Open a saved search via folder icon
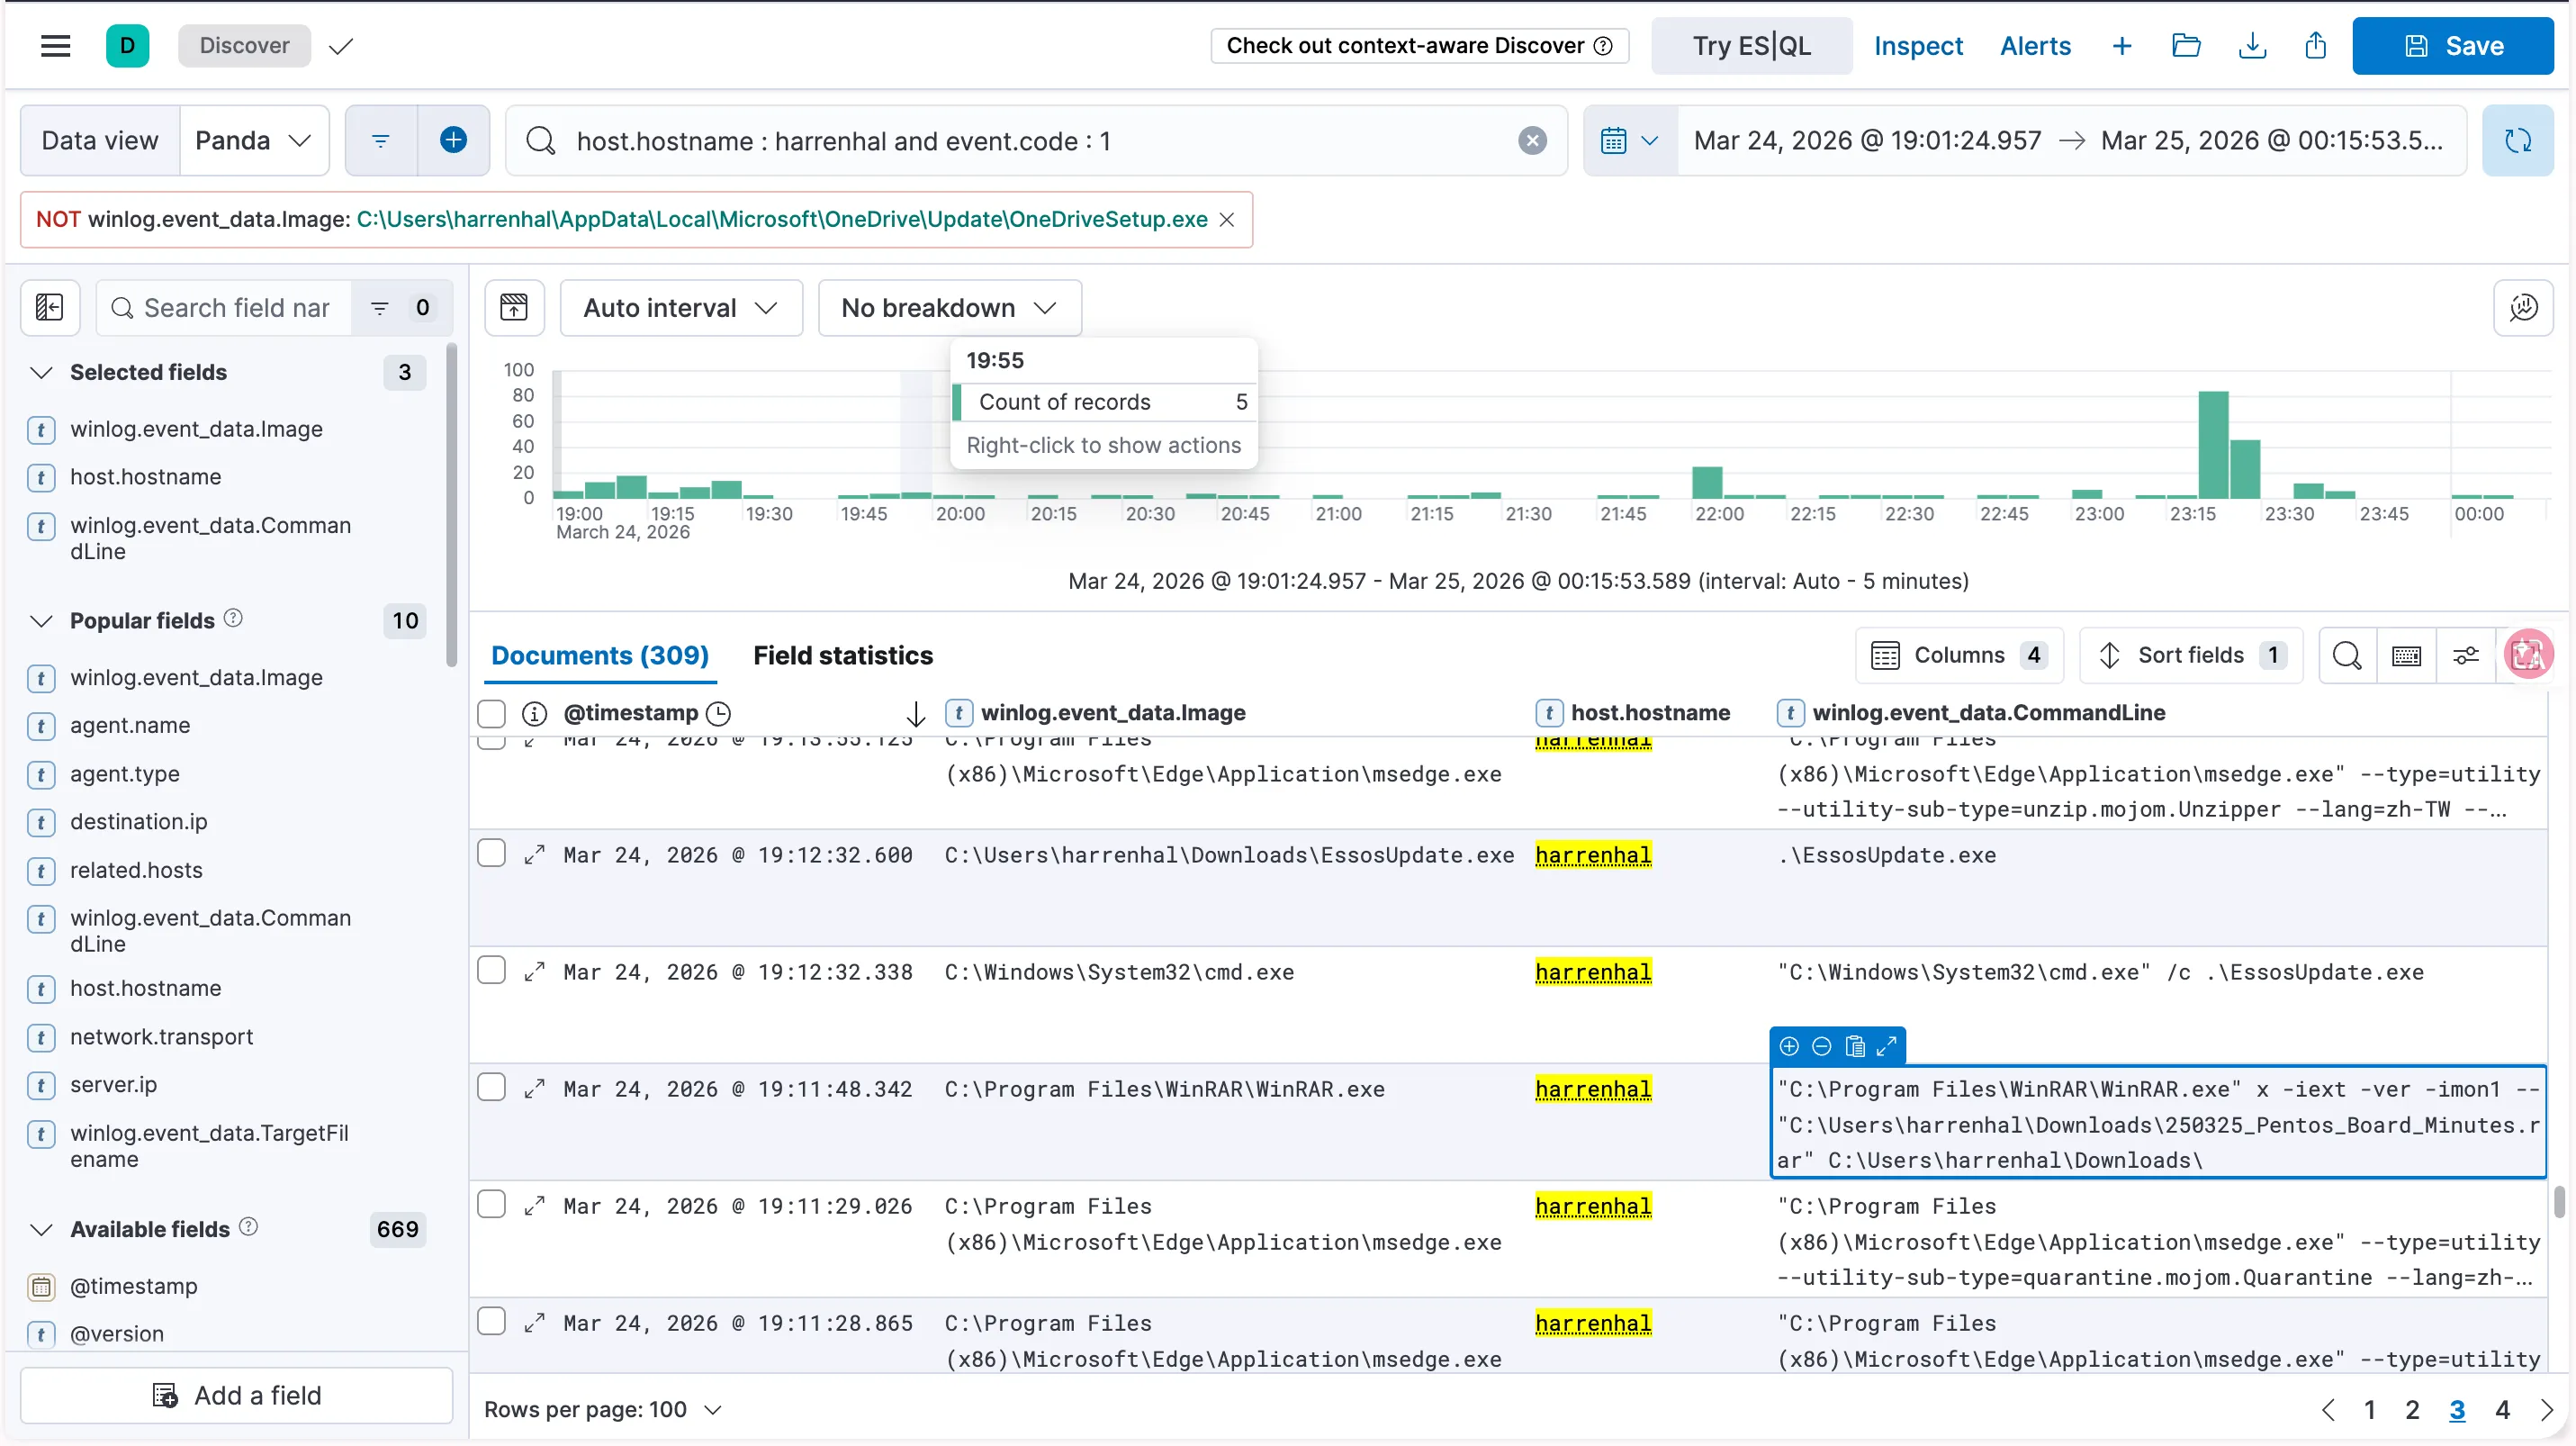The height and width of the screenshot is (1446, 2576). click(2186, 46)
